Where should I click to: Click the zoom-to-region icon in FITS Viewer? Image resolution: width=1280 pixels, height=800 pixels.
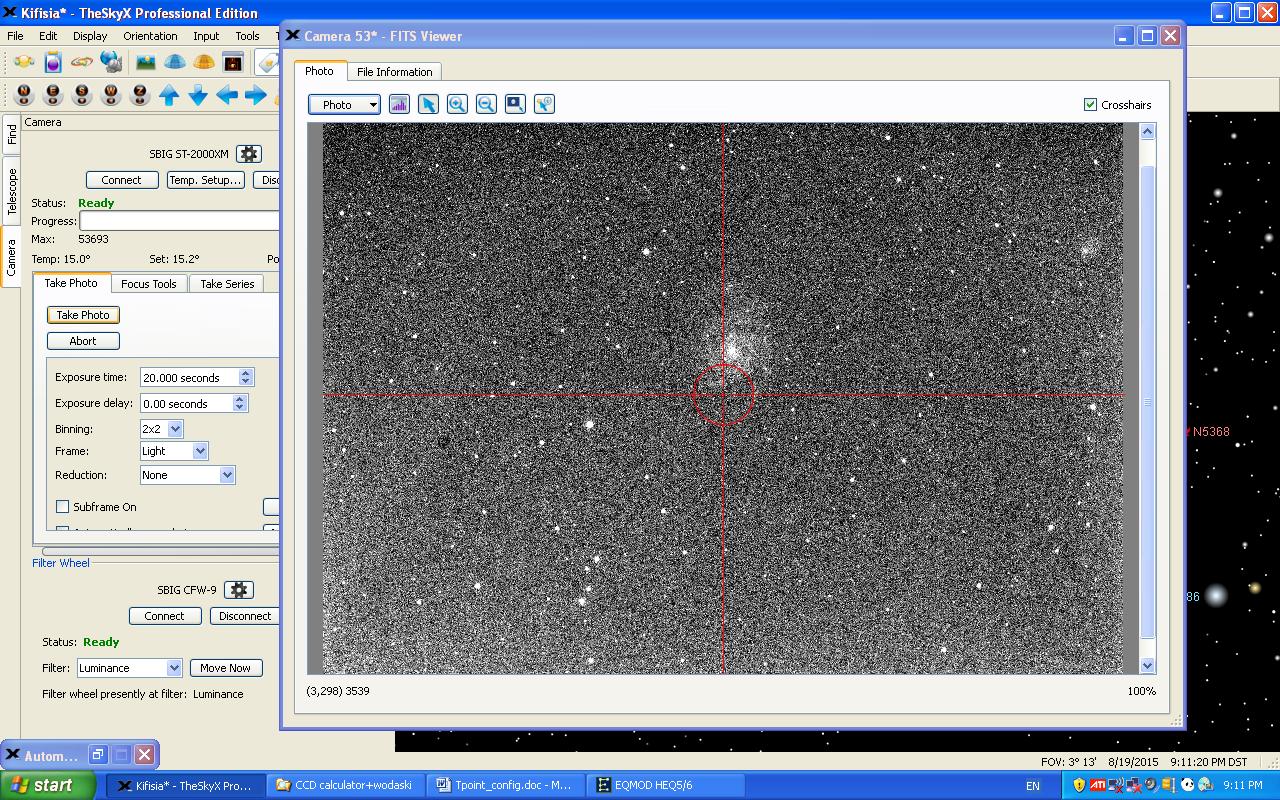coord(515,104)
